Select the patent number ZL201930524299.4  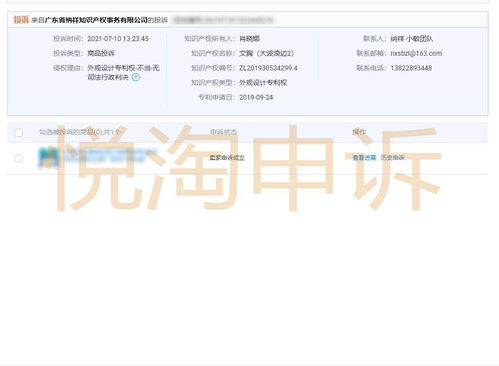pyautogui.click(x=268, y=68)
